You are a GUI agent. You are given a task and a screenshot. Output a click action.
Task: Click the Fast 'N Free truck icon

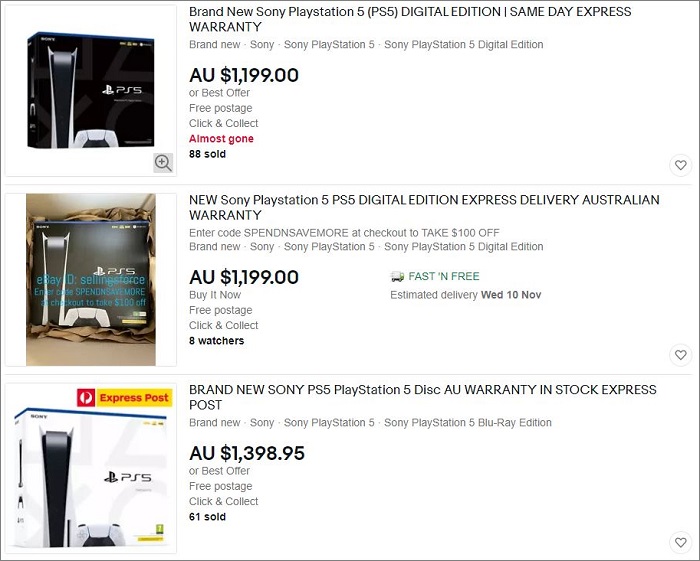[x=397, y=276]
